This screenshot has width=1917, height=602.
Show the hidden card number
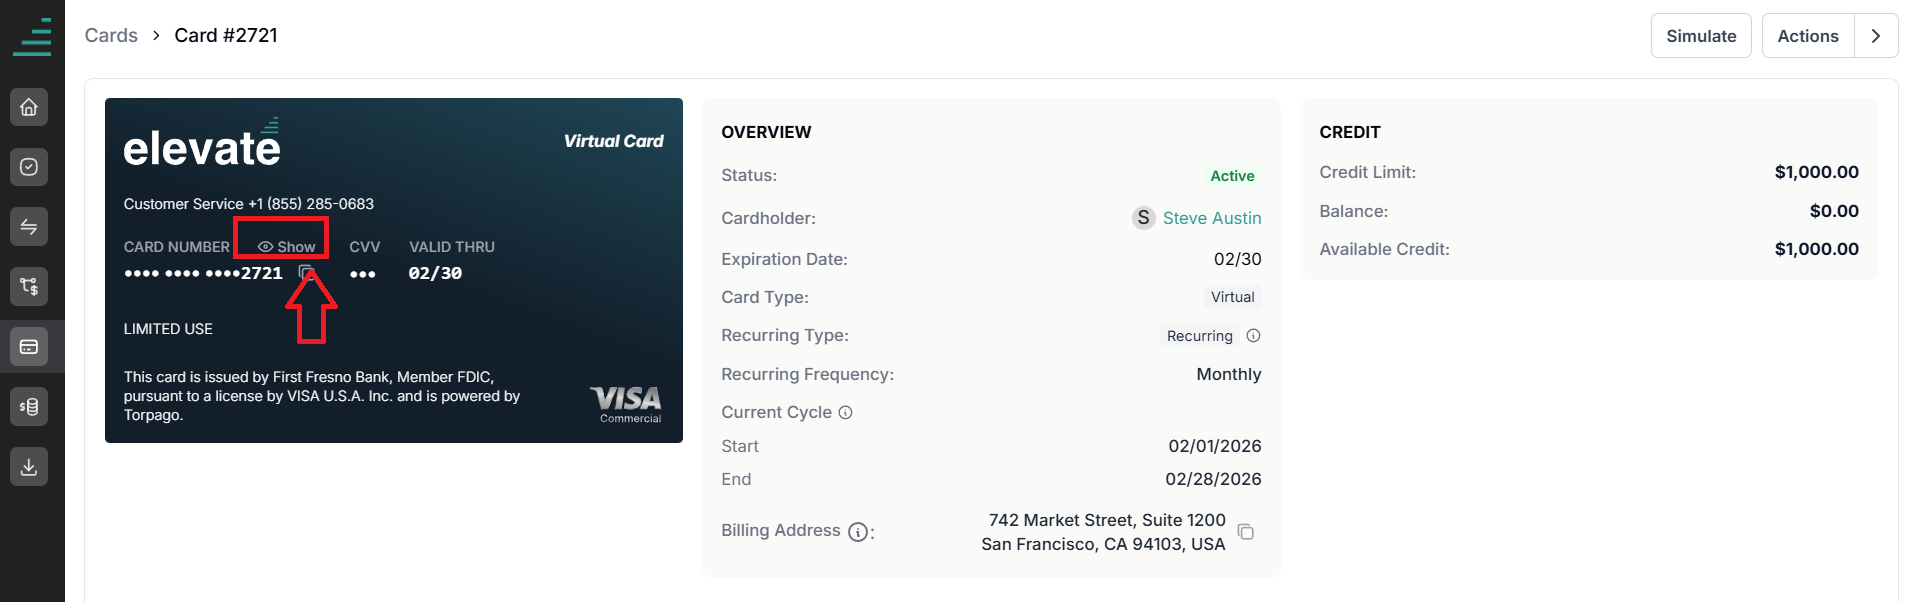(x=287, y=247)
